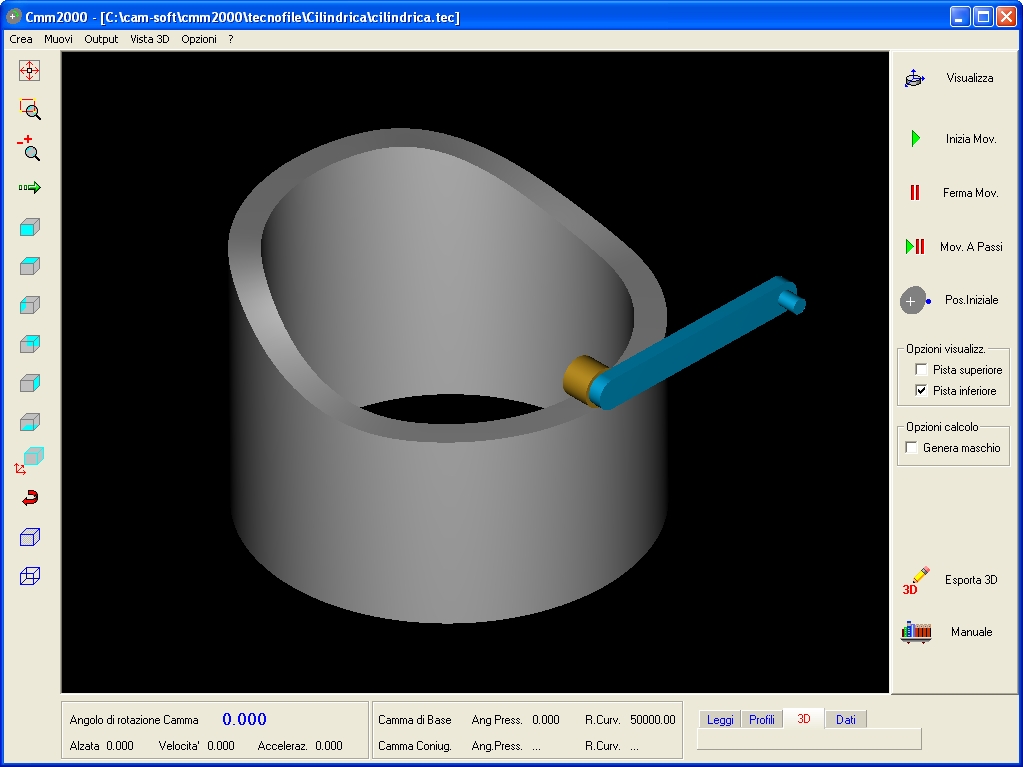Viewport: 1023px width, 767px height.
Task: Click the Manuale label
Action: coord(971,632)
